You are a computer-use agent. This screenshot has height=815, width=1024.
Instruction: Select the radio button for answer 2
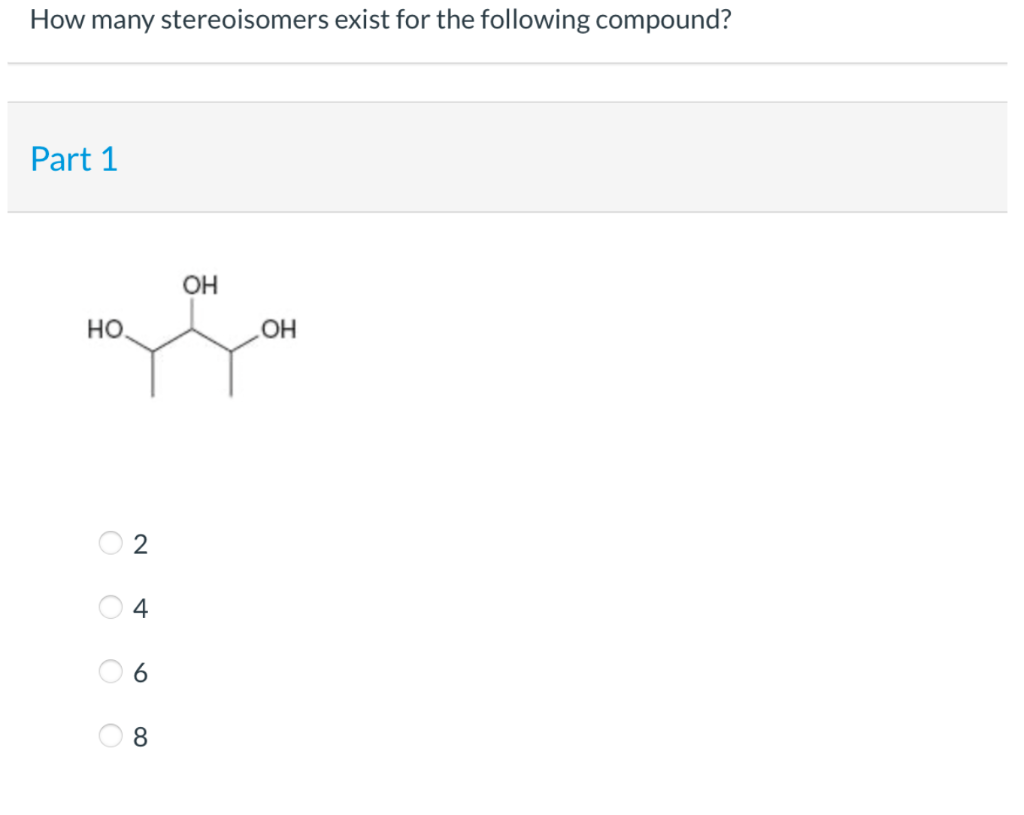point(110,543)
